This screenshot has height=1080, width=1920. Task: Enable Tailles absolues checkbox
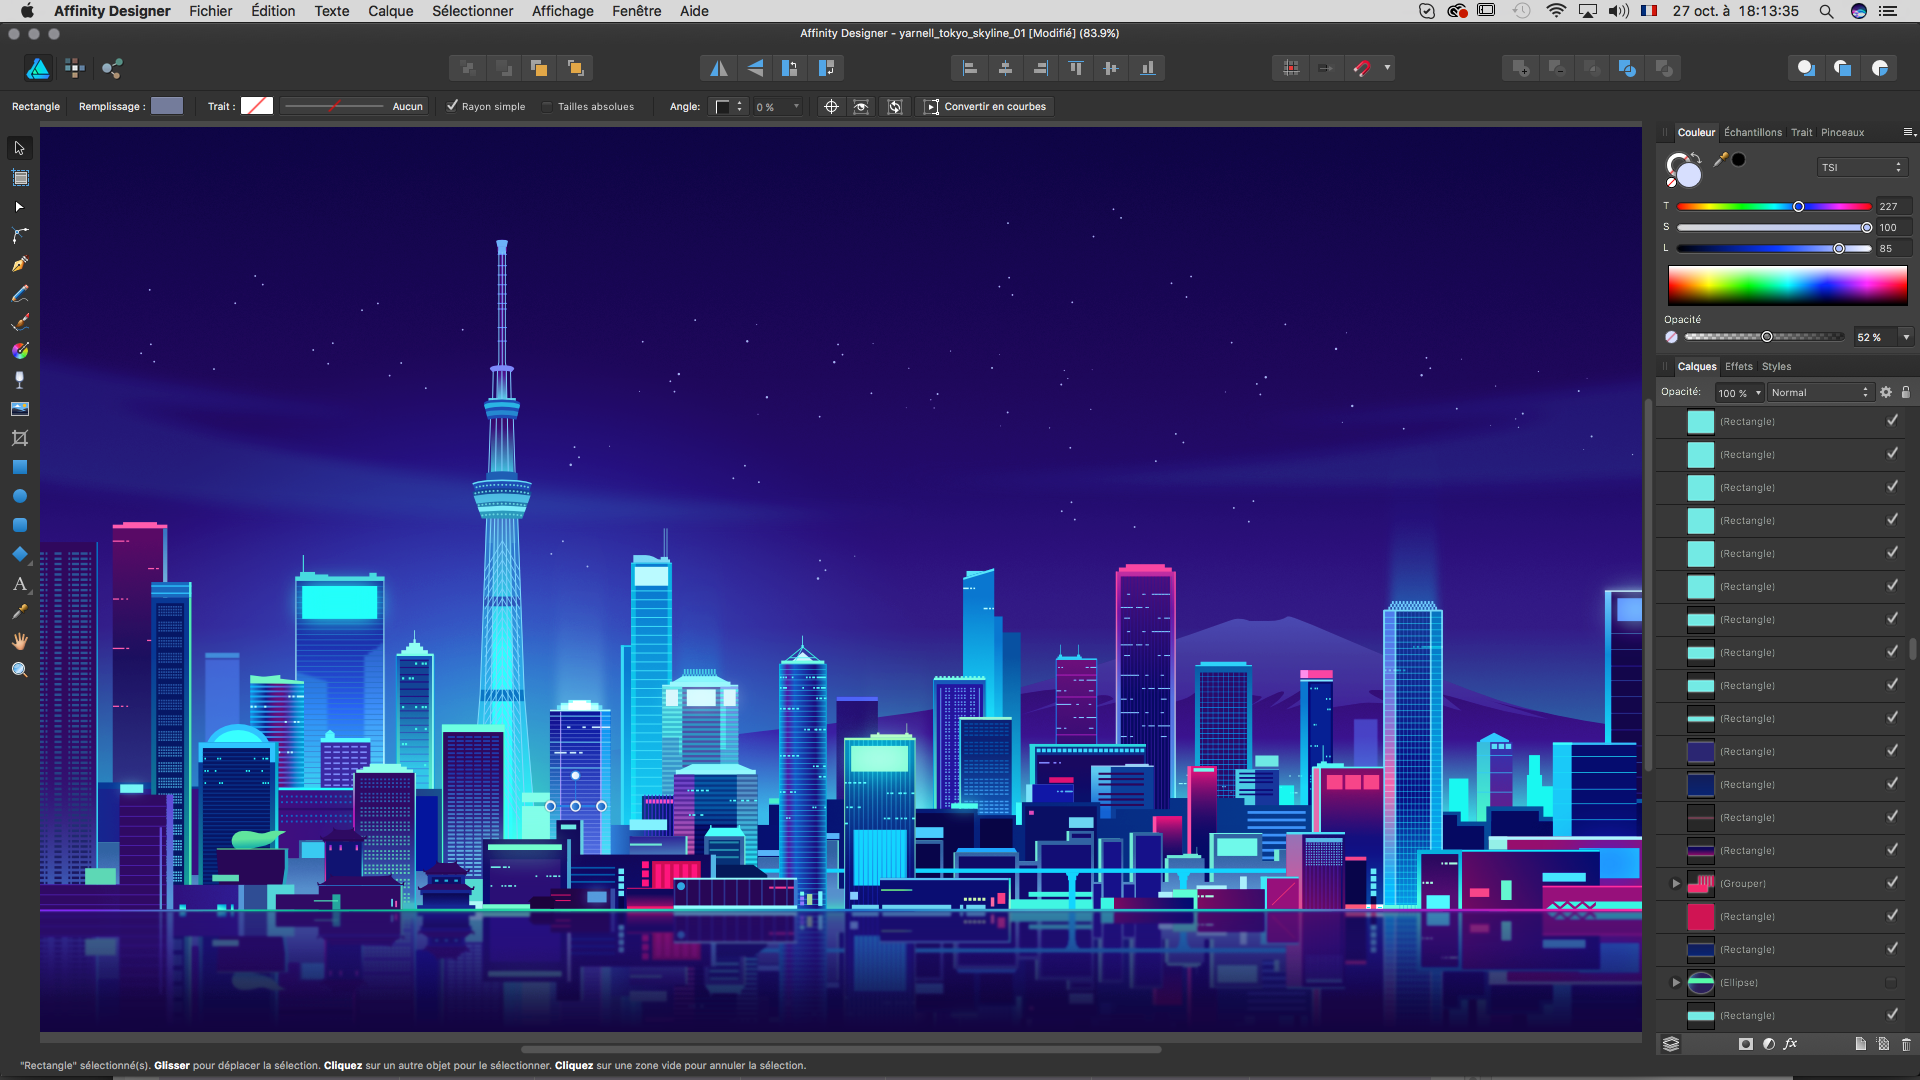(x=548, y=106)
